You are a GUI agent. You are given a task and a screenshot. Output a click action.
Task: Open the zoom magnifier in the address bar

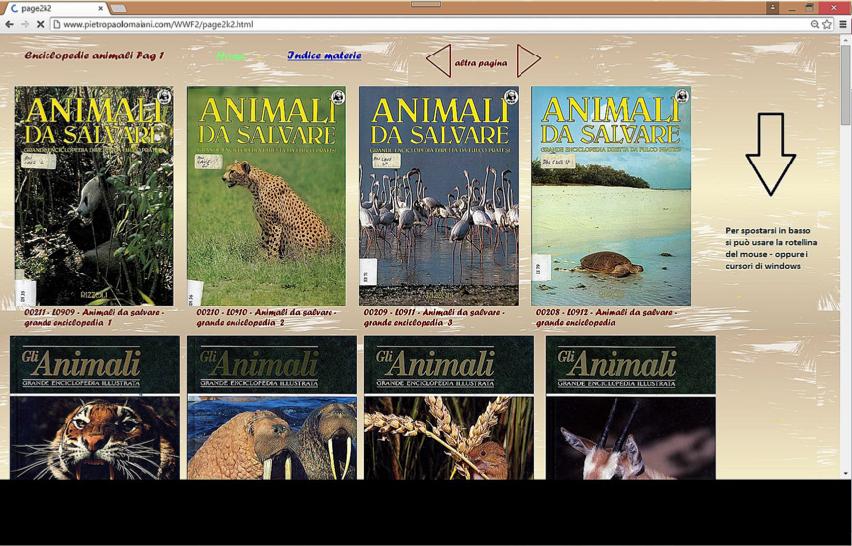click(815, 24)
